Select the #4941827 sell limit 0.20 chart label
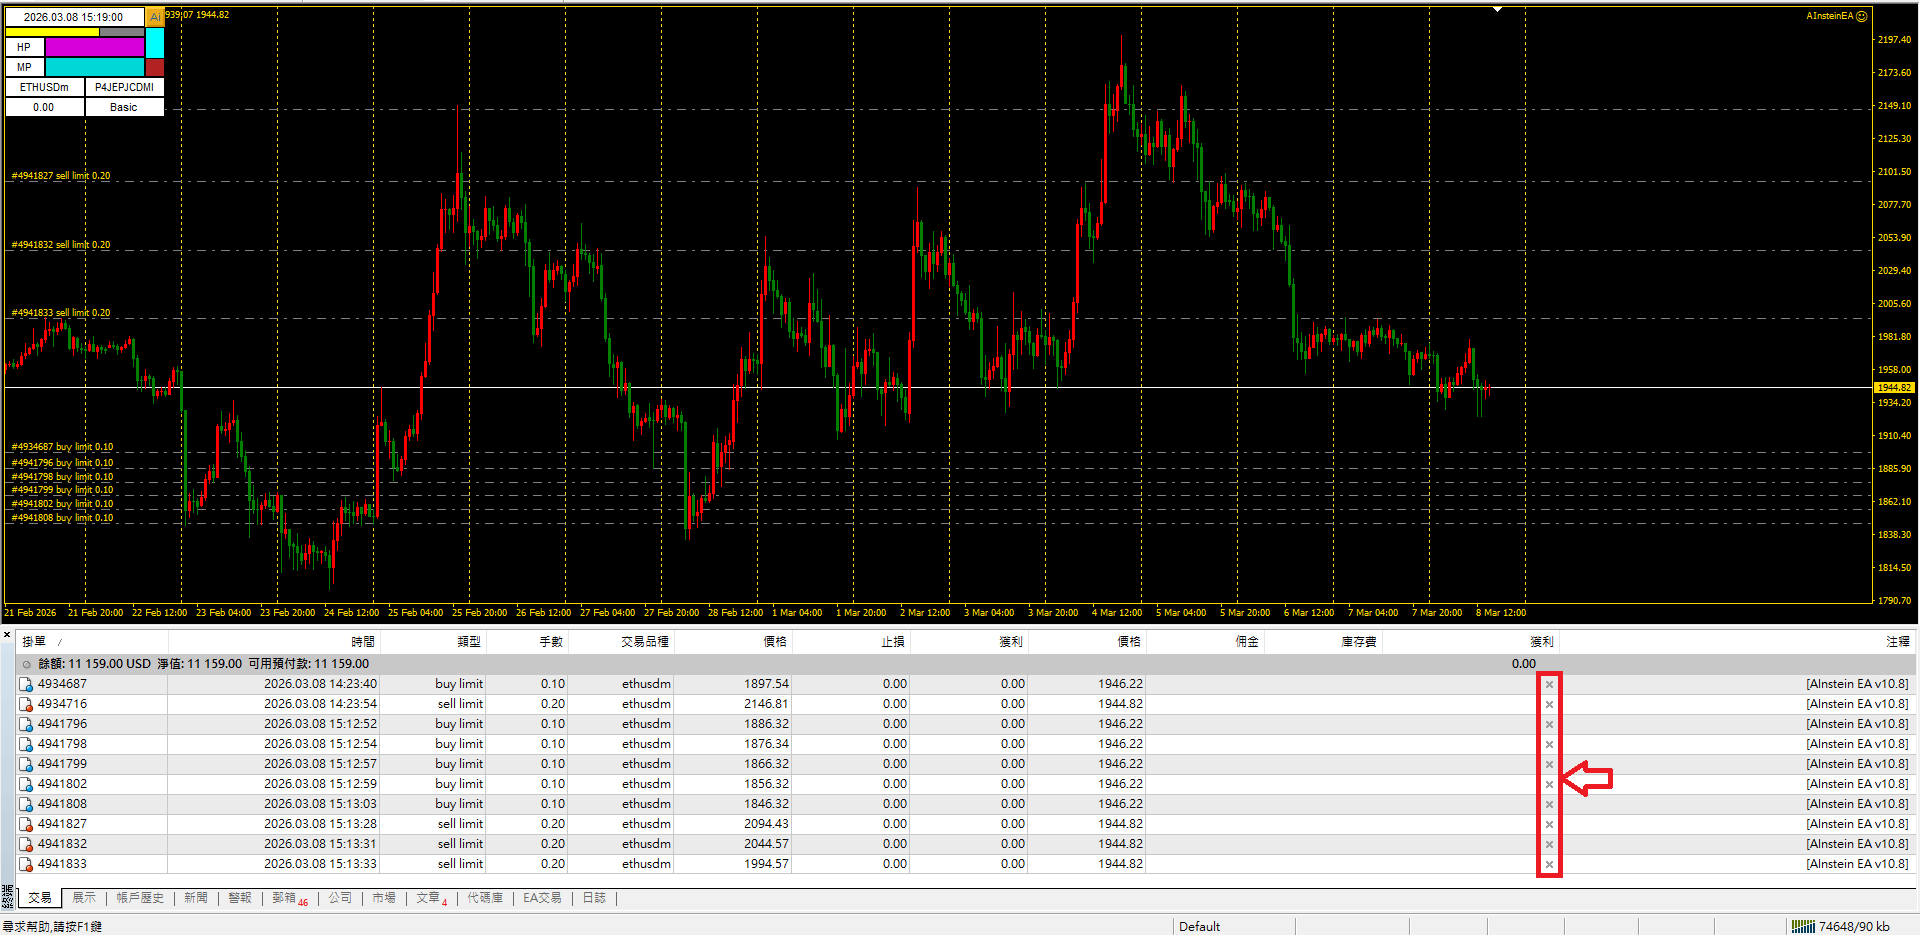 tap(61, 175)
